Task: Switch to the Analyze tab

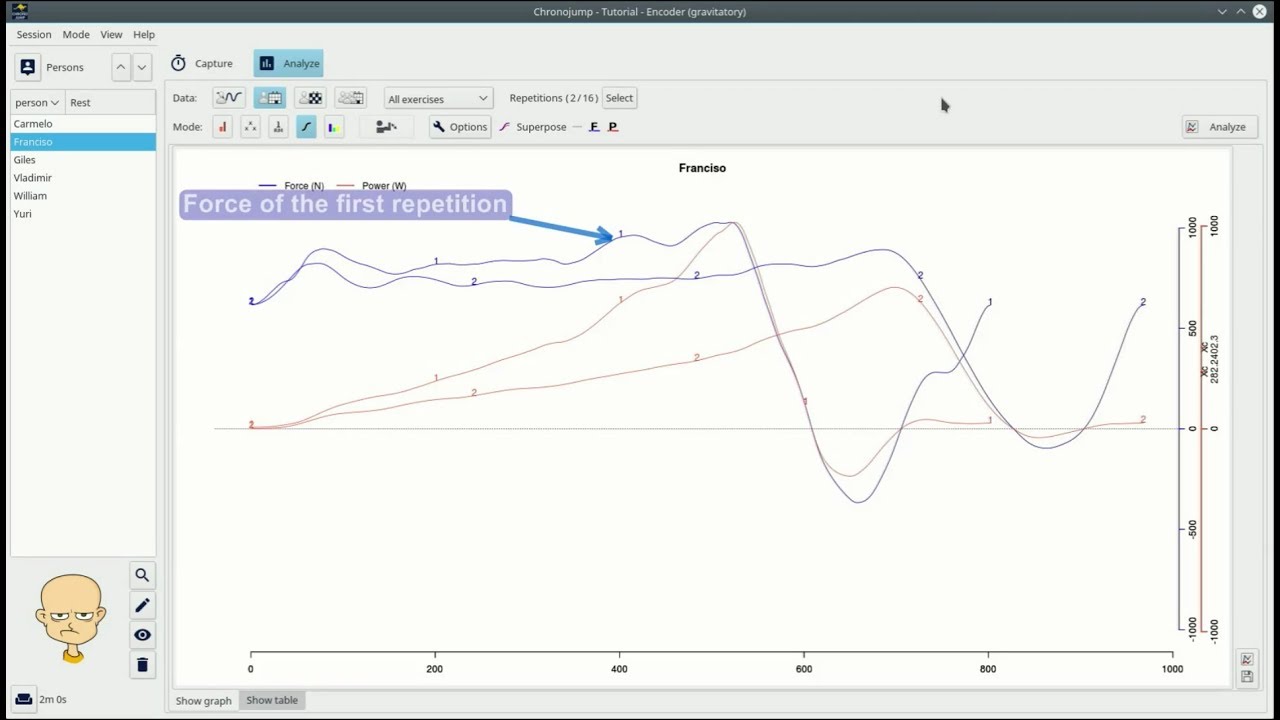Action: click(288, 63)
